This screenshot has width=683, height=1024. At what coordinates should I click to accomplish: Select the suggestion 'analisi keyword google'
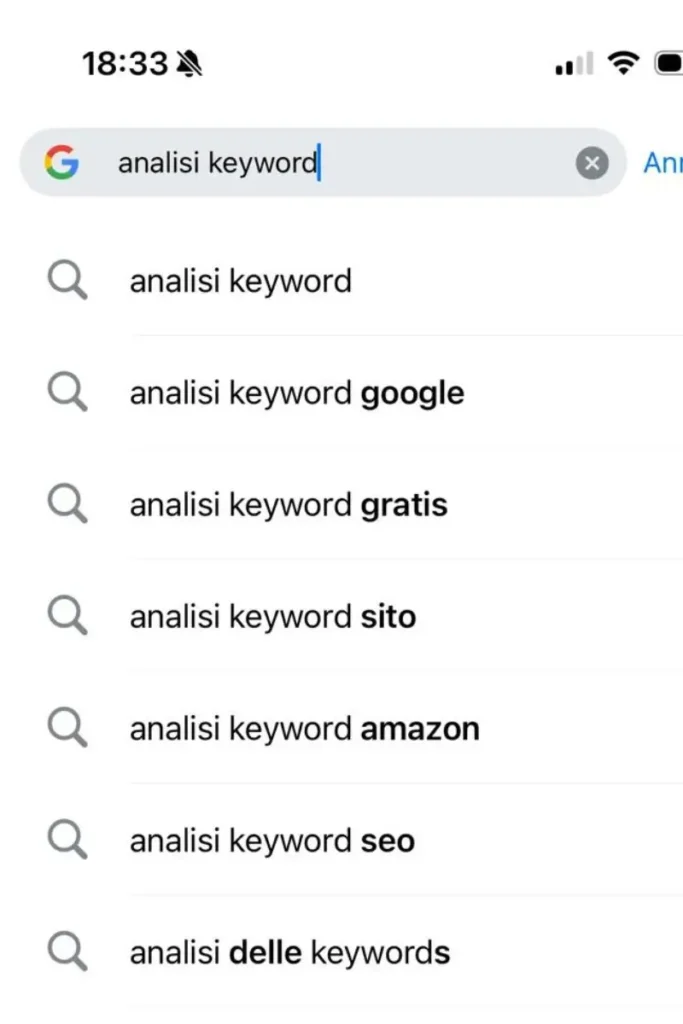296,392
